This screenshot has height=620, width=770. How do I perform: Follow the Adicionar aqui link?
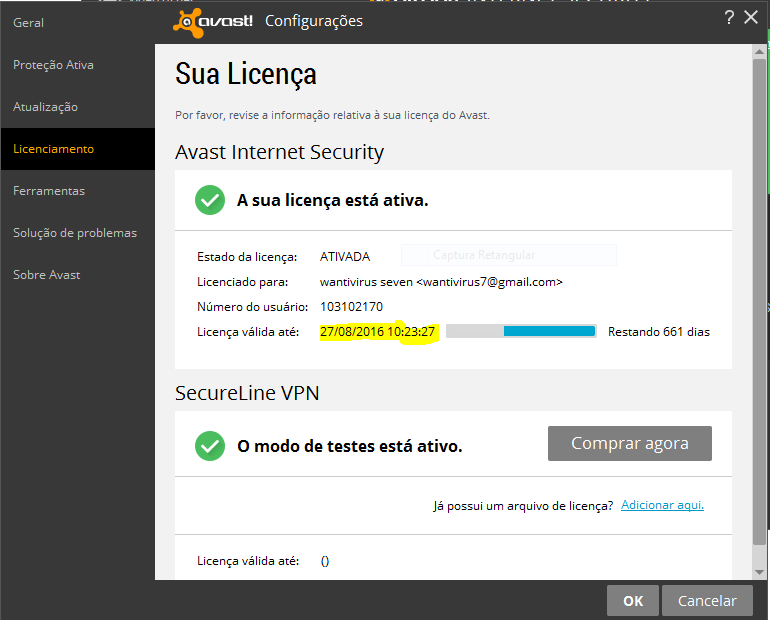[662, 505]
